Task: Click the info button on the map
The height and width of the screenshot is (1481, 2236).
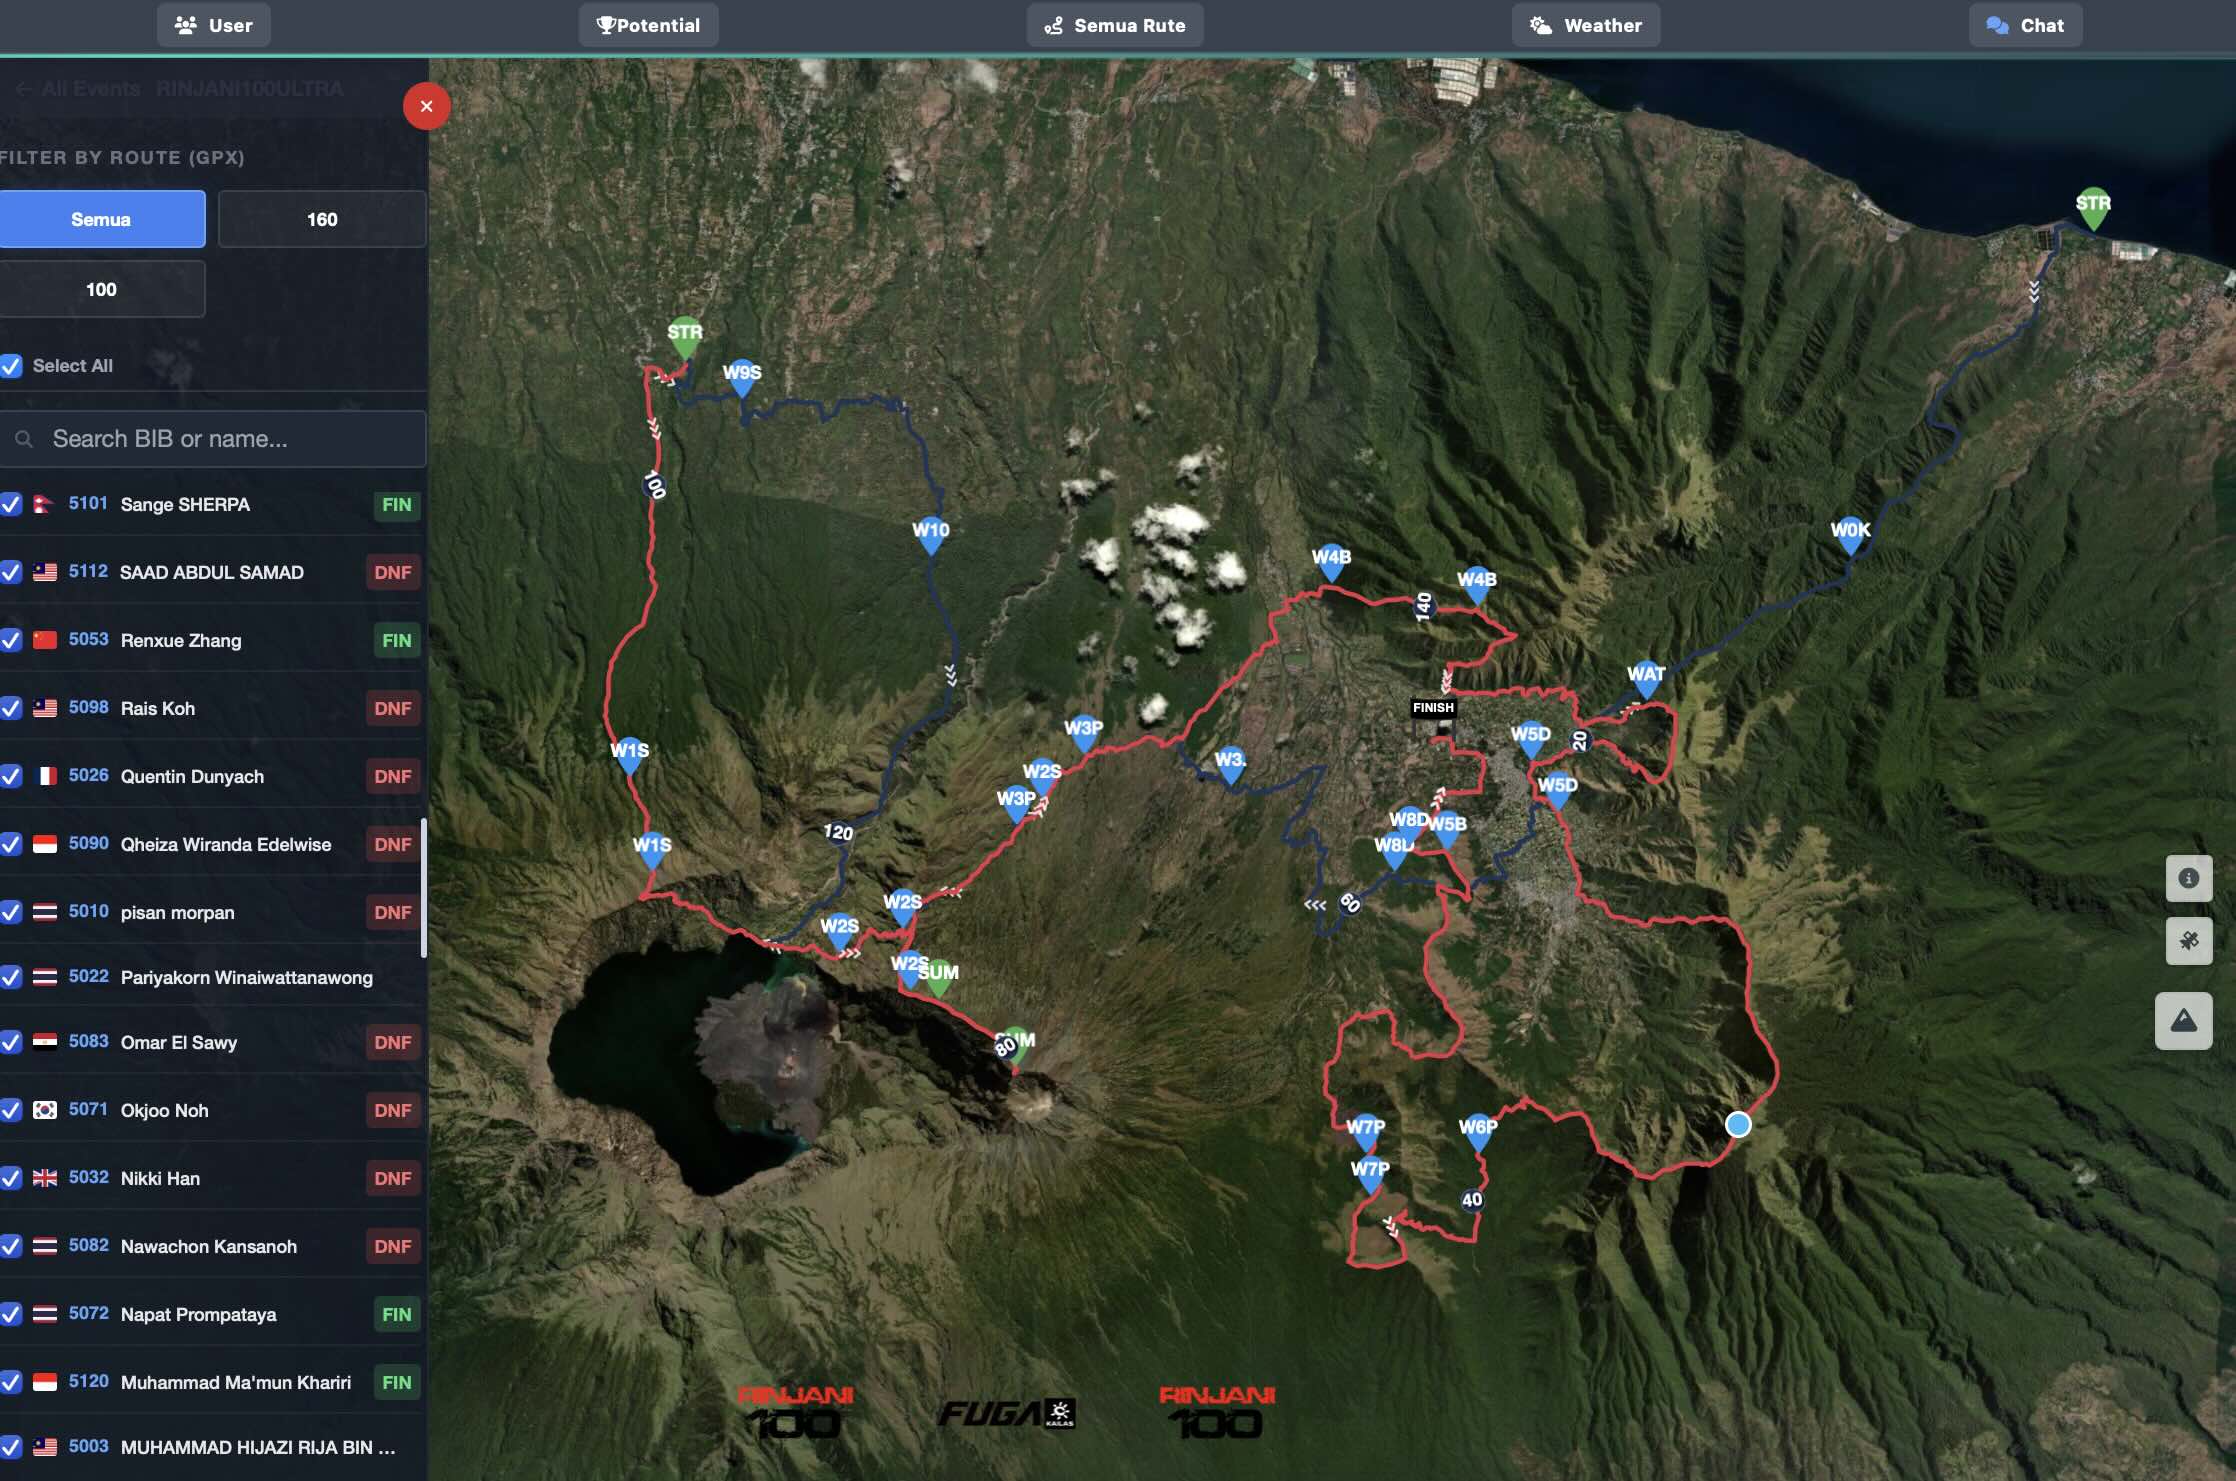Action: [2188, 878]
